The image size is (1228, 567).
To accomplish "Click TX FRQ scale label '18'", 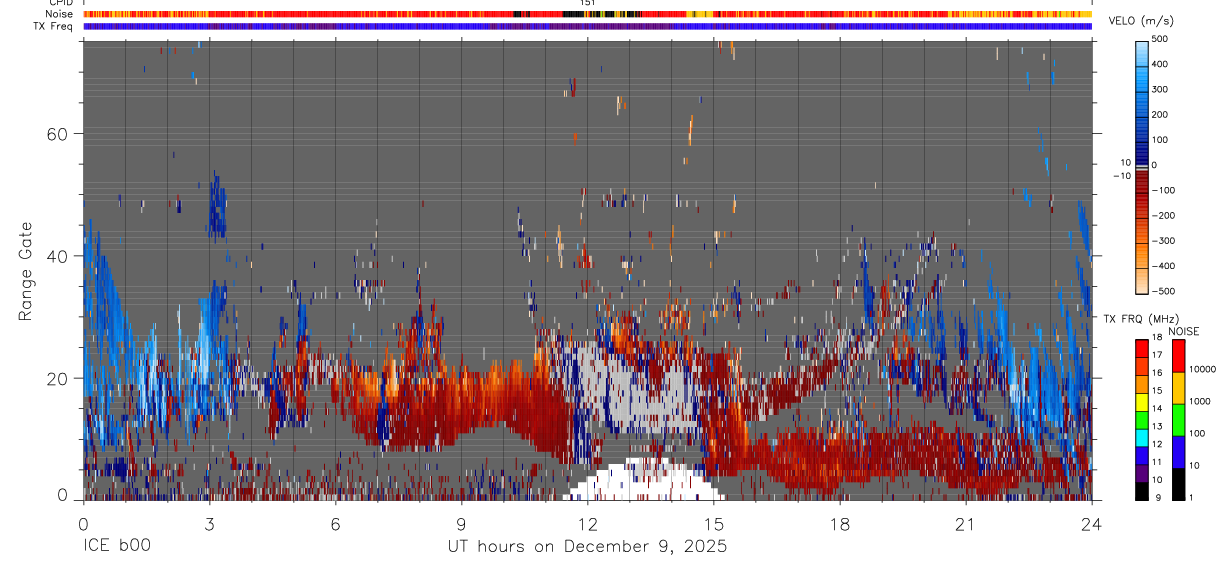I will click(1158, 339).
